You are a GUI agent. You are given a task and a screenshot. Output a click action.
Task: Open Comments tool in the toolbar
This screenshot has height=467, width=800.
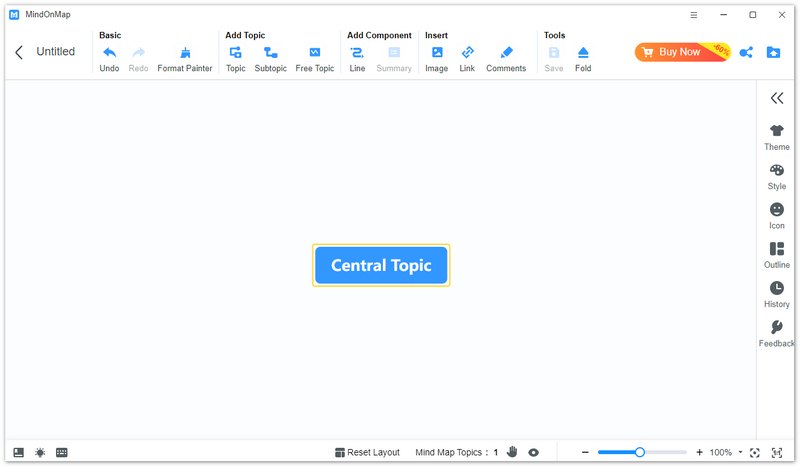(506, 58)
